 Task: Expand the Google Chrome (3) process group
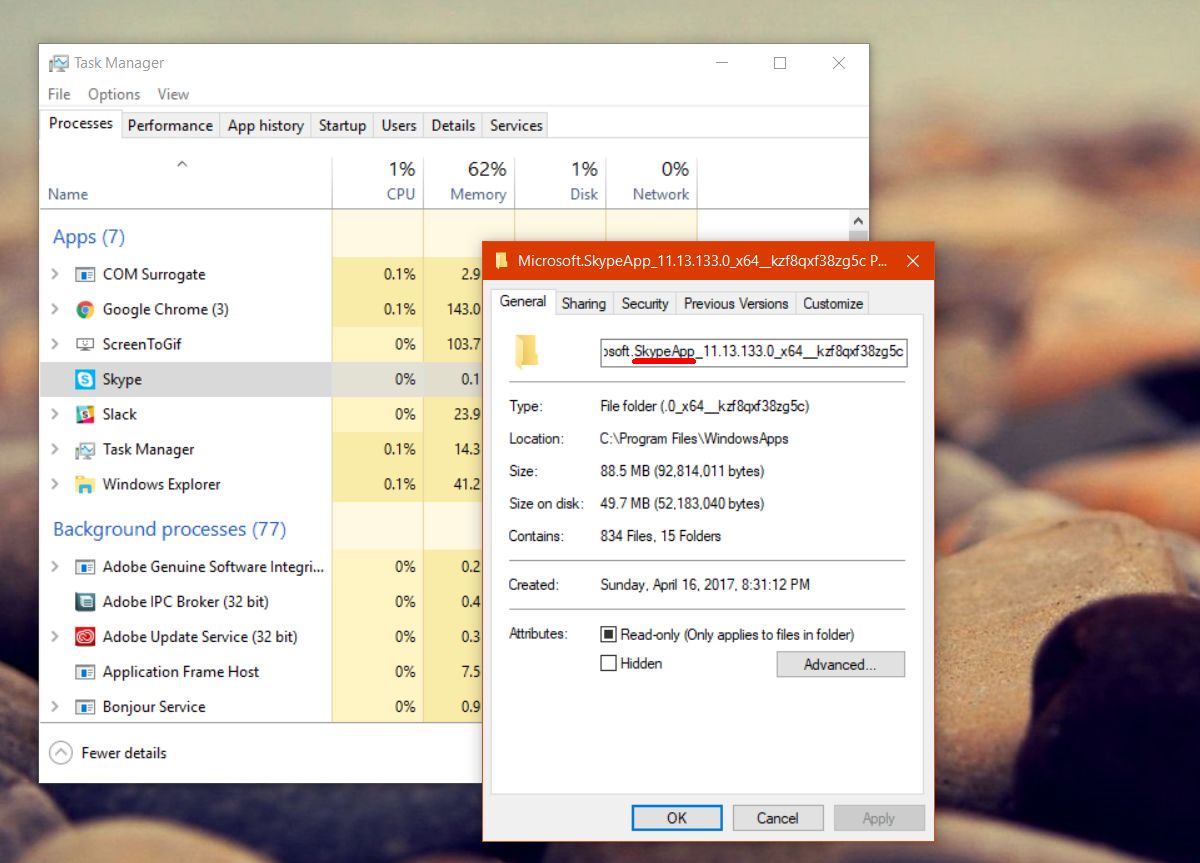[55, 309]
